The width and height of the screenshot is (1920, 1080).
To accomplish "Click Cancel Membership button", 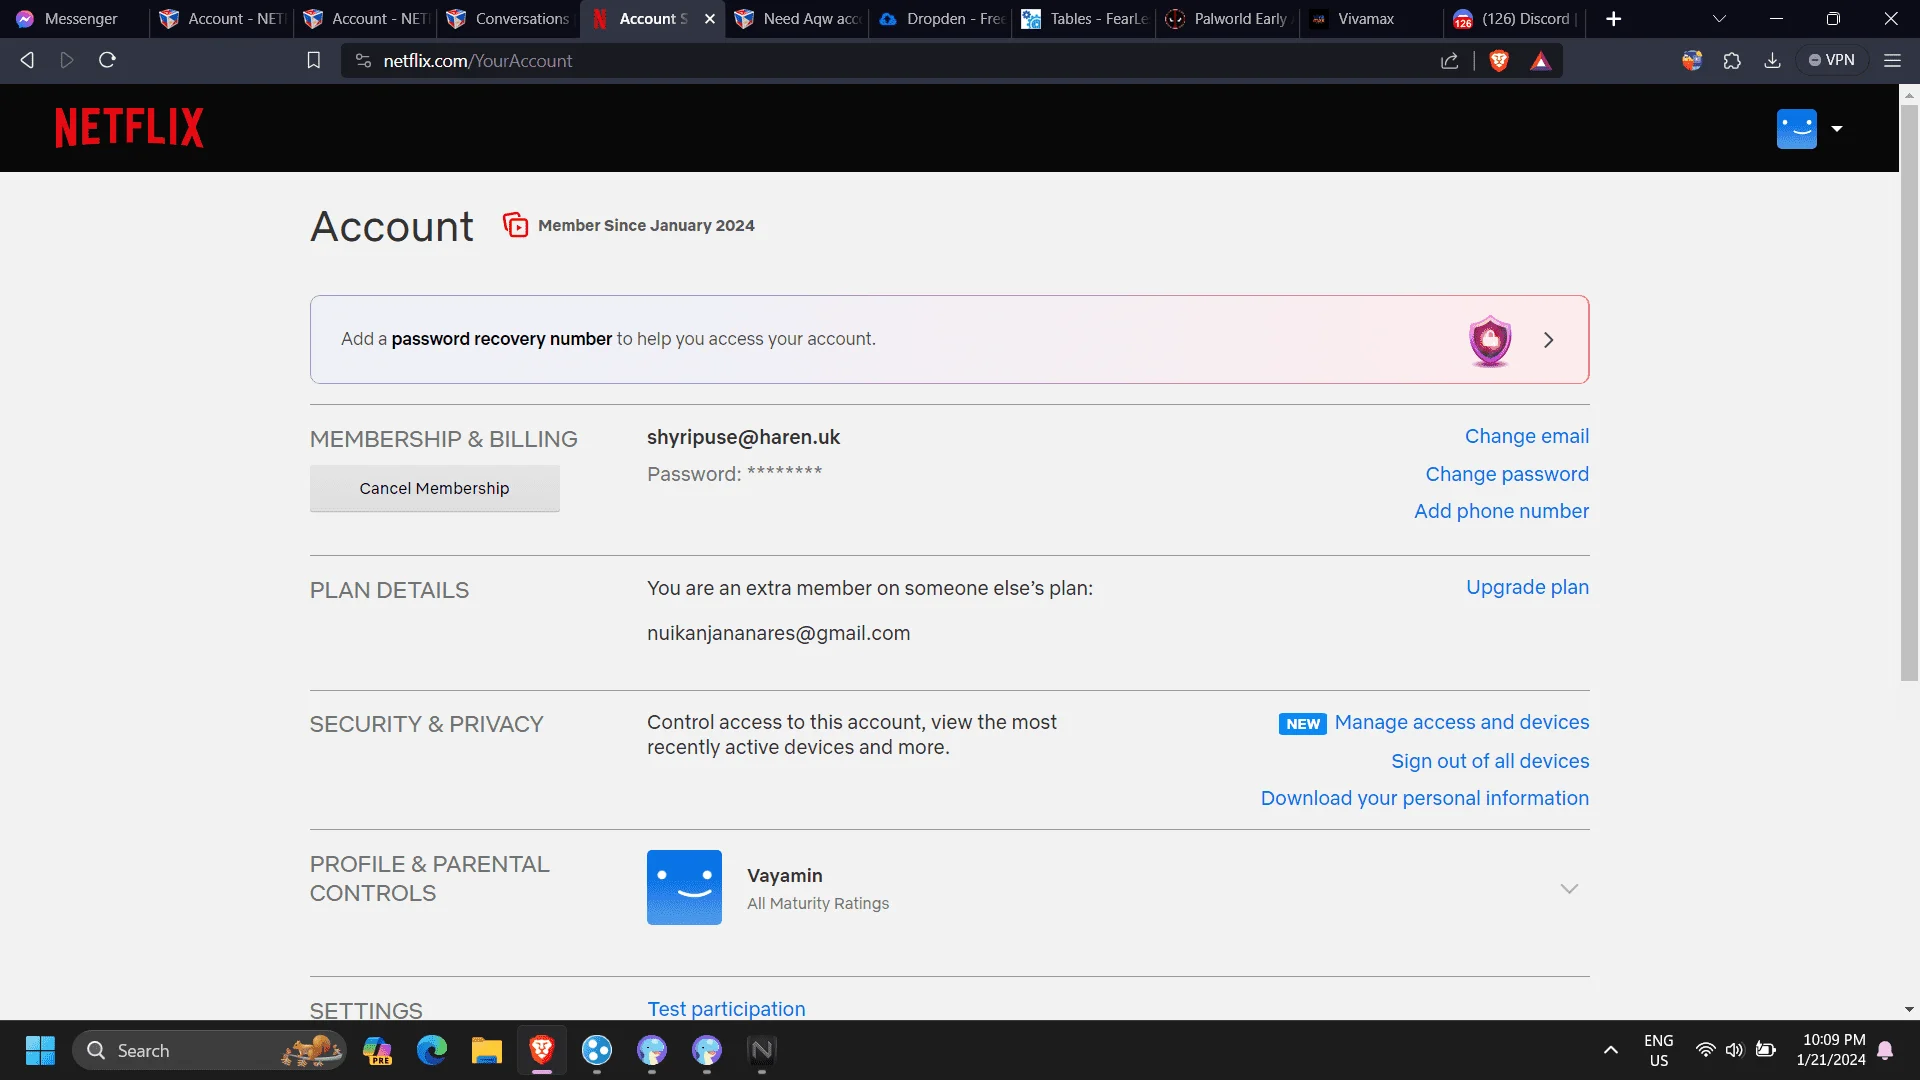I will click(x=434, y=488).
